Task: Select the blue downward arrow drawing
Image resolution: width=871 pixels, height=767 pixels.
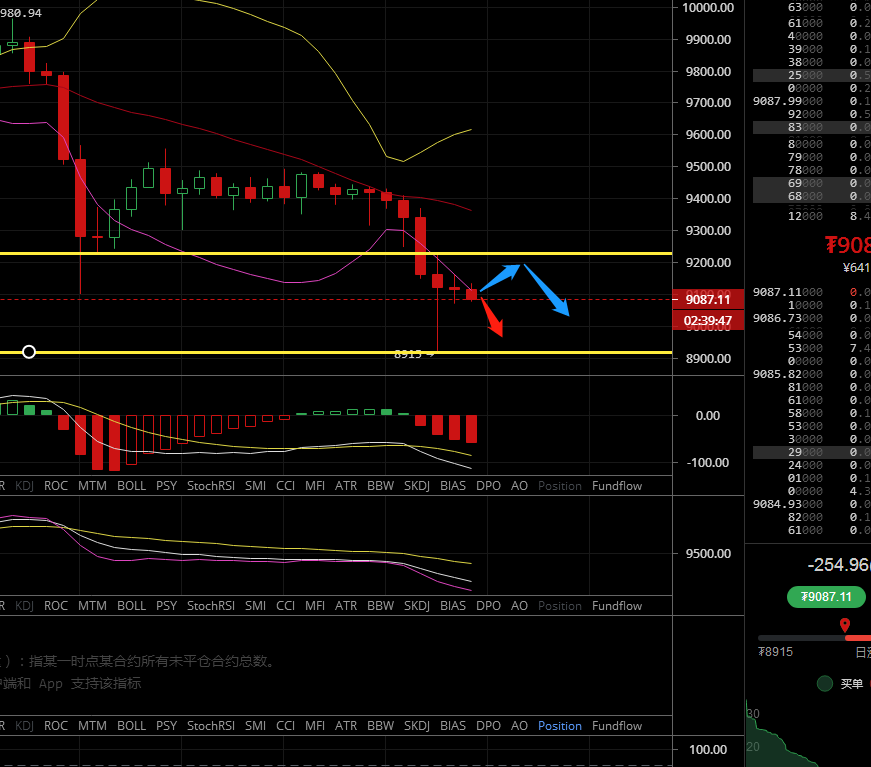Action: 546,290
